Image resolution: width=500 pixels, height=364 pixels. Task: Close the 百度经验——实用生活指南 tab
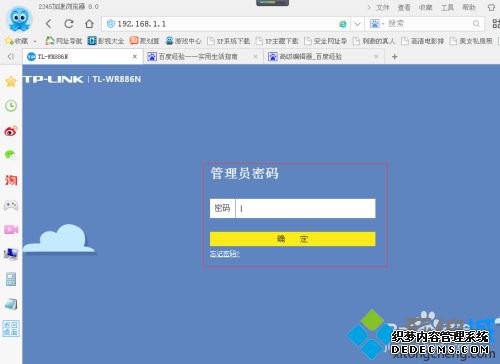(x=255, y=57)
